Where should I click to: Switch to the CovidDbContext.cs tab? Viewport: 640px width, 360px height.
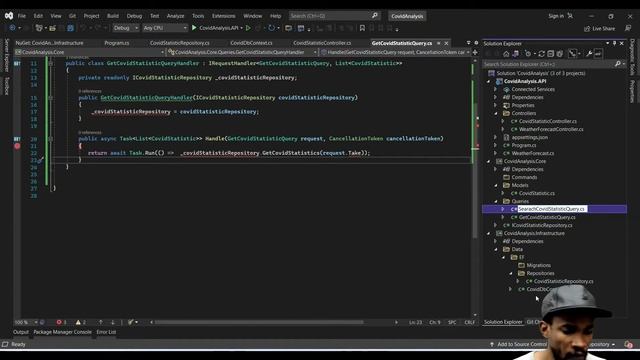click(x=251, y=43)
